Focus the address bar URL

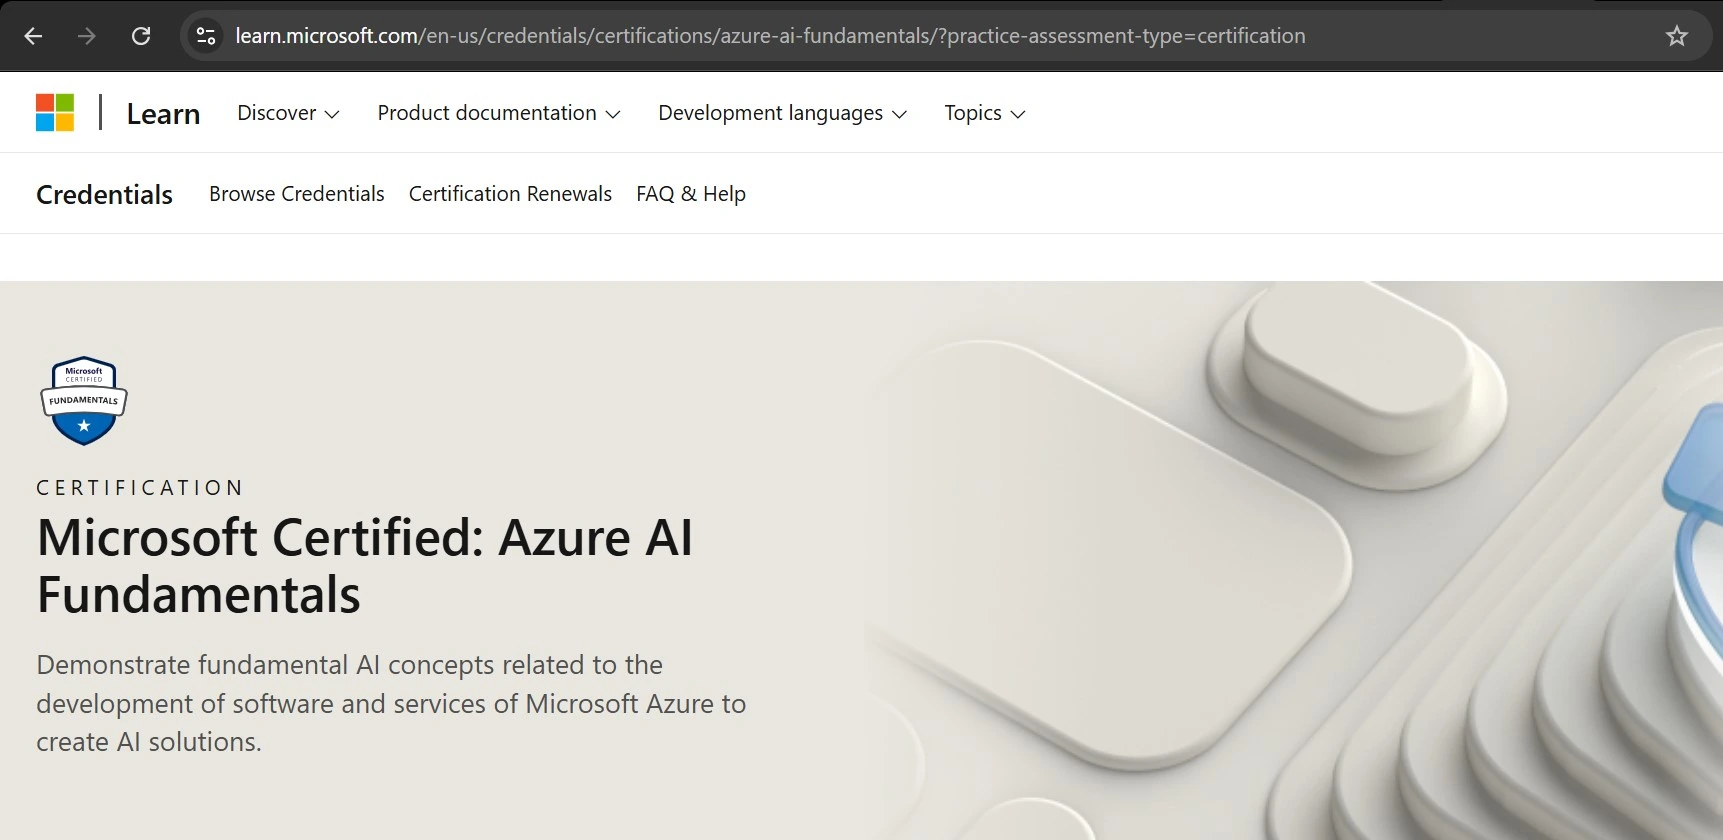[x=770, y=36]
